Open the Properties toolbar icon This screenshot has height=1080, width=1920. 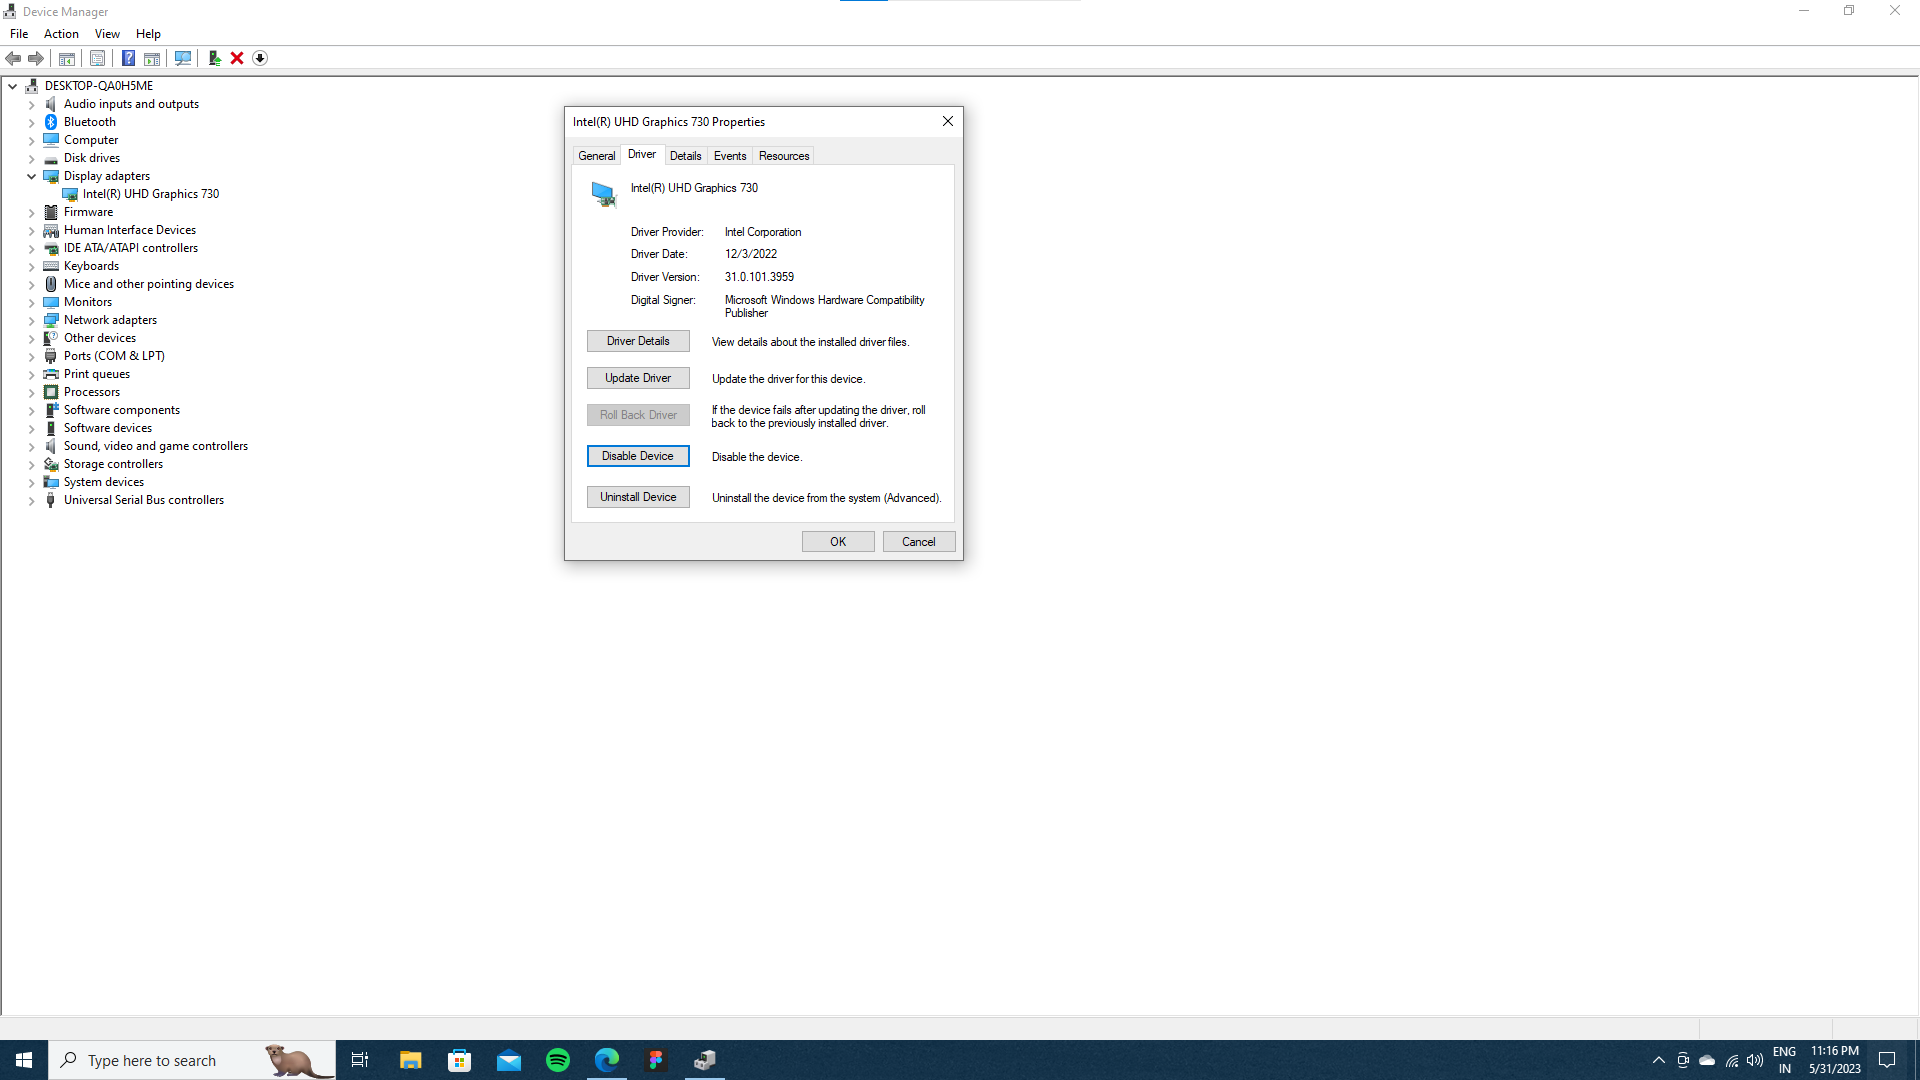(x=97, y=58)
